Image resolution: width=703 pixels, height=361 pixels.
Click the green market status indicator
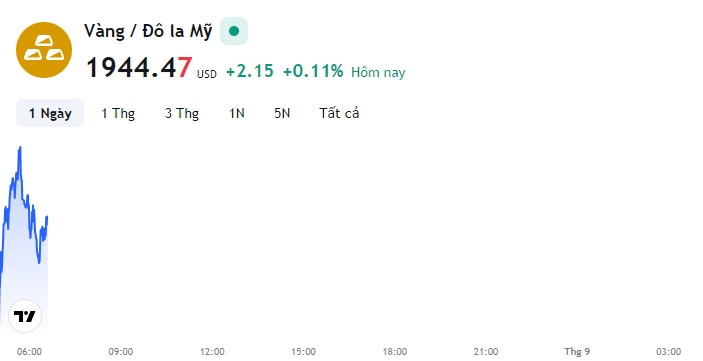tap(234, 31)
